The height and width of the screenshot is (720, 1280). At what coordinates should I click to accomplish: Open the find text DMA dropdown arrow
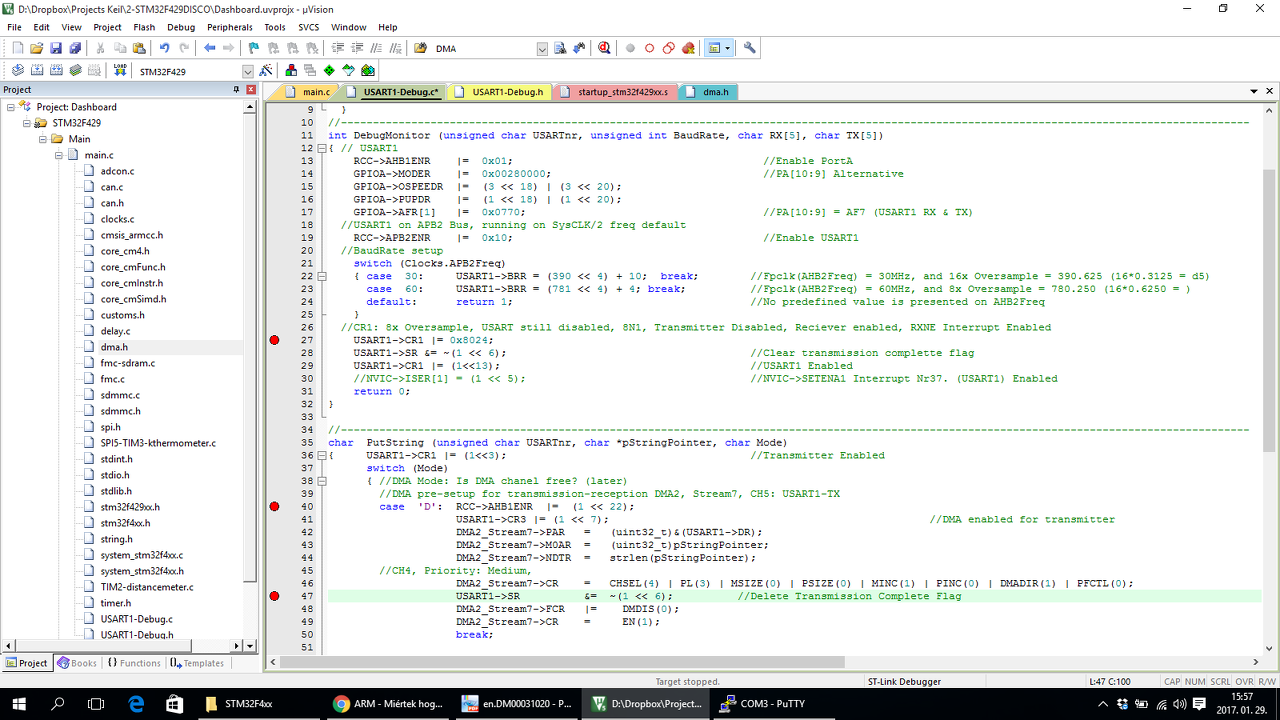(542, 49)
